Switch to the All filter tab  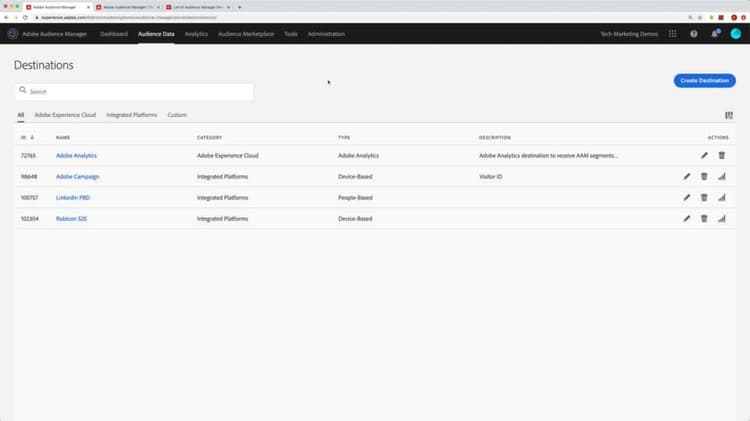click(21, 115)
